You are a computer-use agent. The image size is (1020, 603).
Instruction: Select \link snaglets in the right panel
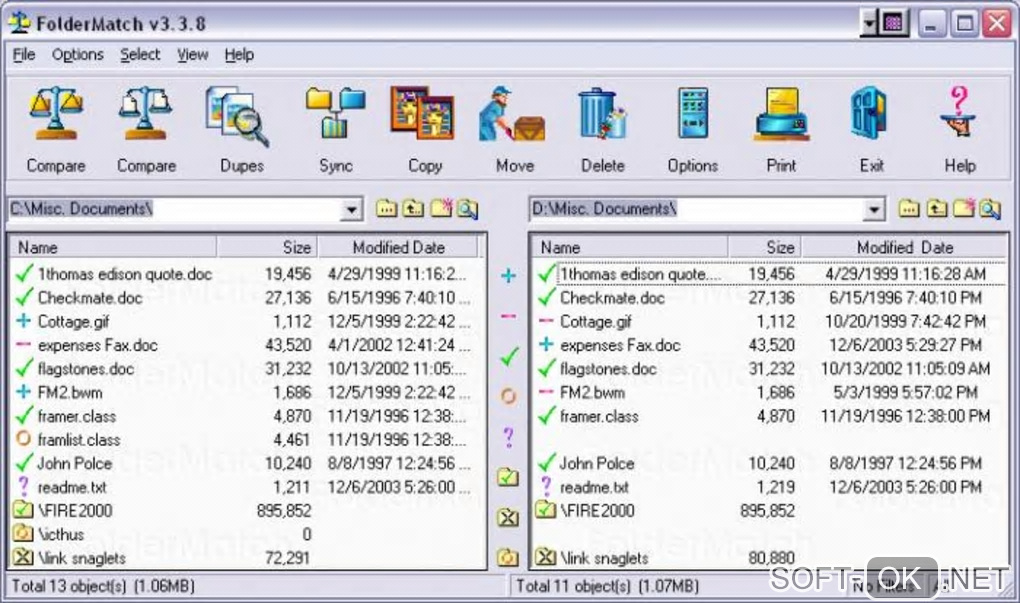pos(604,558)
